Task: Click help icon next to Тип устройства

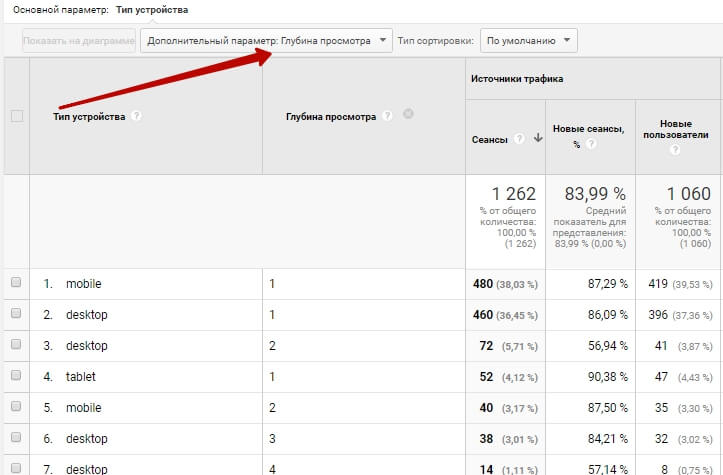Action: [136, 116]
